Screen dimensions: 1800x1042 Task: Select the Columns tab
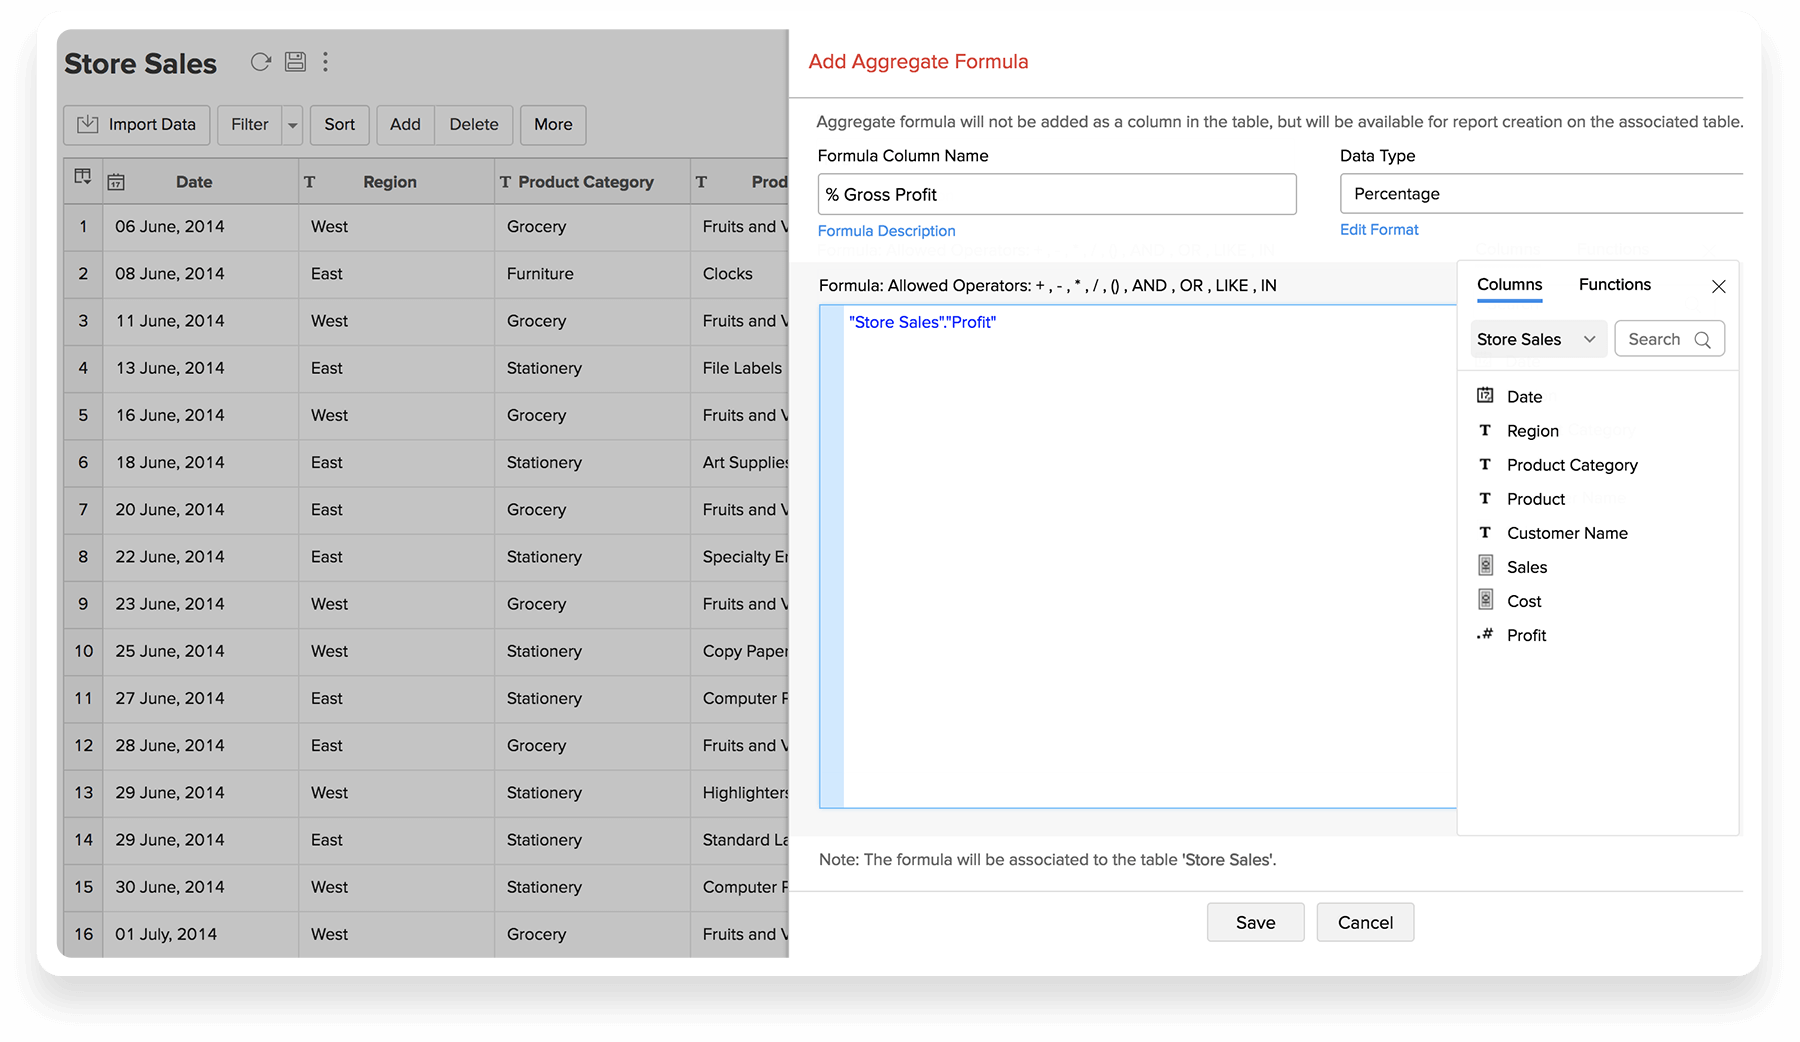click(1509, 285)
